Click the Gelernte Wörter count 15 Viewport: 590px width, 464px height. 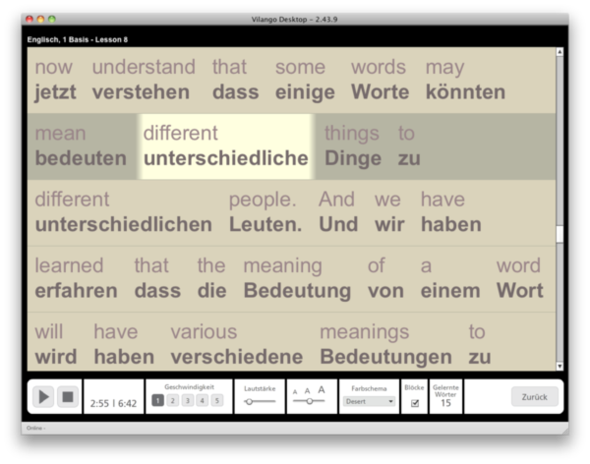(446, 403)
